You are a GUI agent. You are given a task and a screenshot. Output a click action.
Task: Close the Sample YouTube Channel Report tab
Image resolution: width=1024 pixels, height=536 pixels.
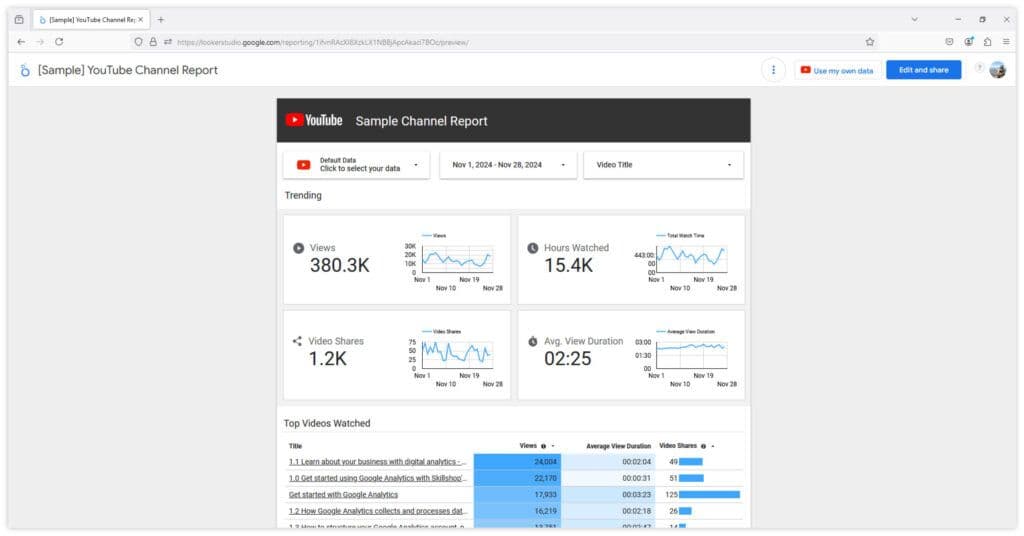coord(140,20)
